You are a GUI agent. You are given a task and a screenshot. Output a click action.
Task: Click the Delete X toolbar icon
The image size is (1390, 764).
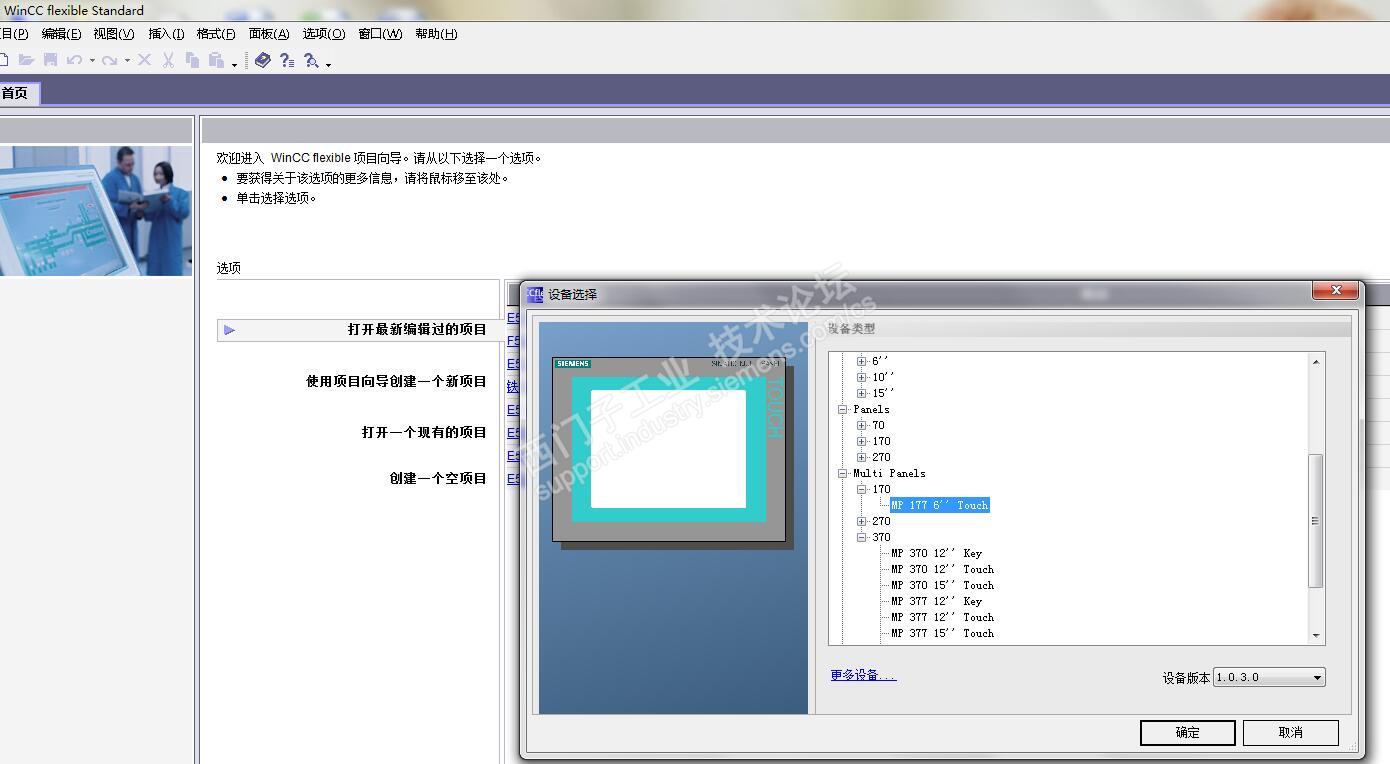coord(144,60)
